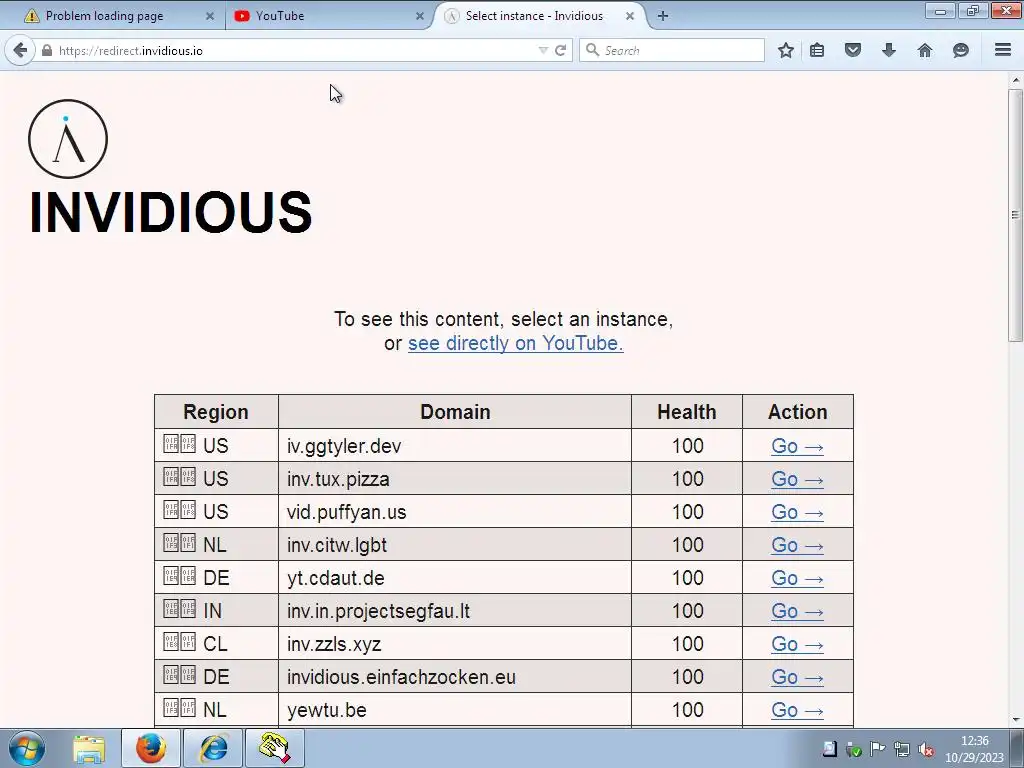Click the green shield security tray icon
The image size is (1024, 768).
click(x=854, y=749)
